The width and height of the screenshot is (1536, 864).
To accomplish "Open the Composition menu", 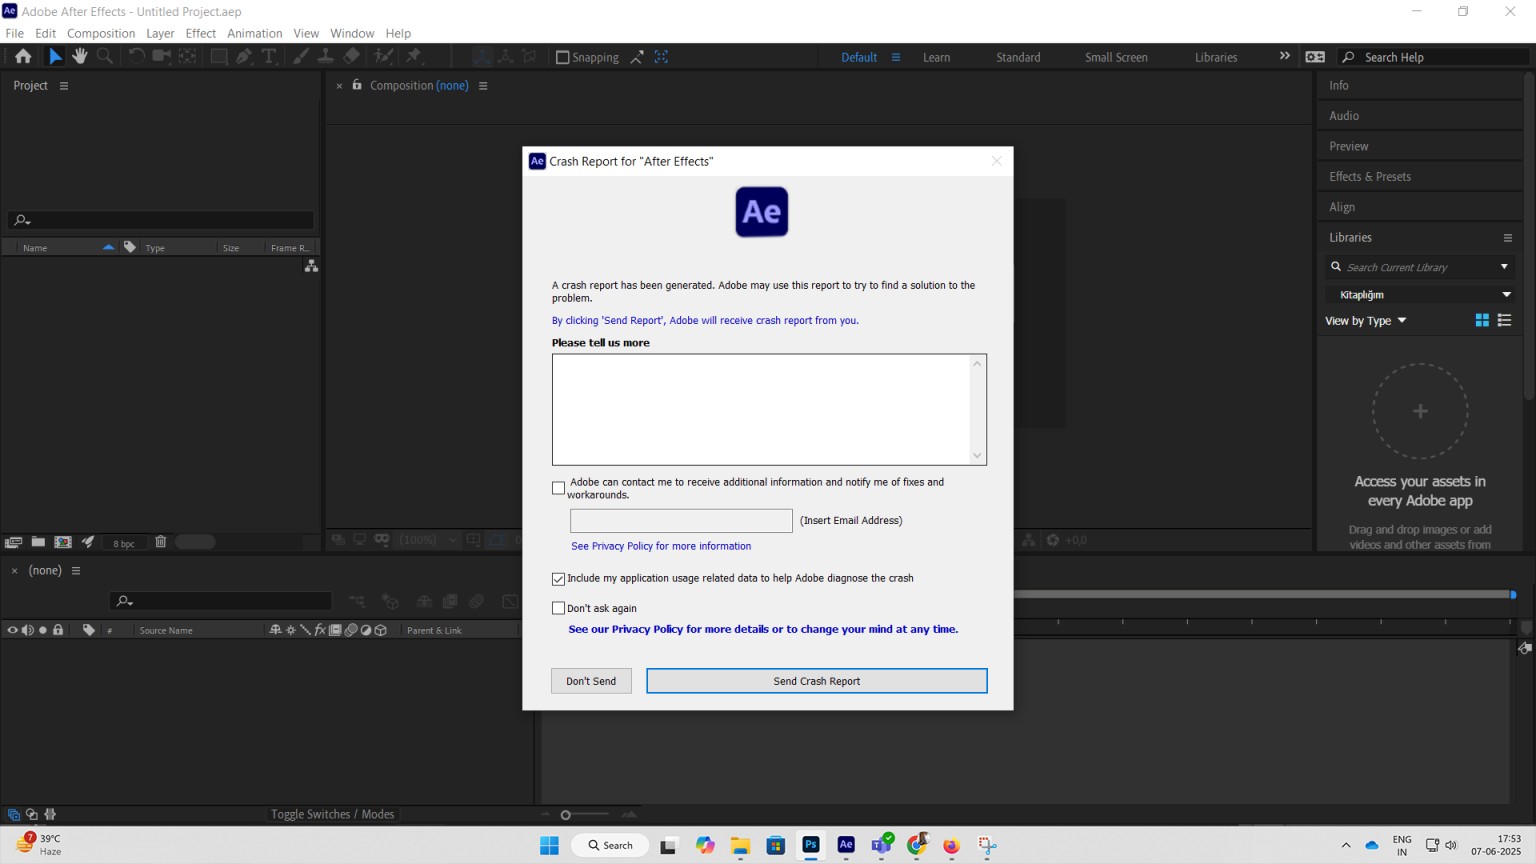I will pyautogui.click(x=100, y=33).
